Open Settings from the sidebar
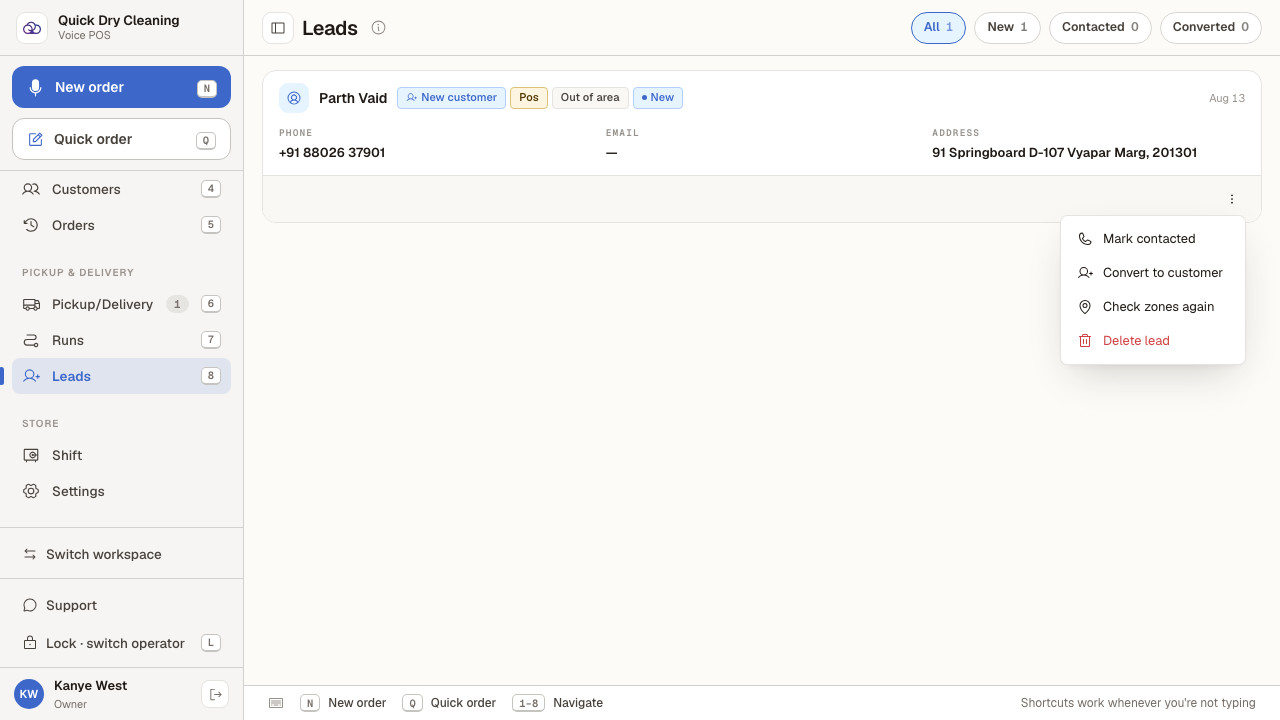This screenshot has width=1280, height=720. pos(121,491)
